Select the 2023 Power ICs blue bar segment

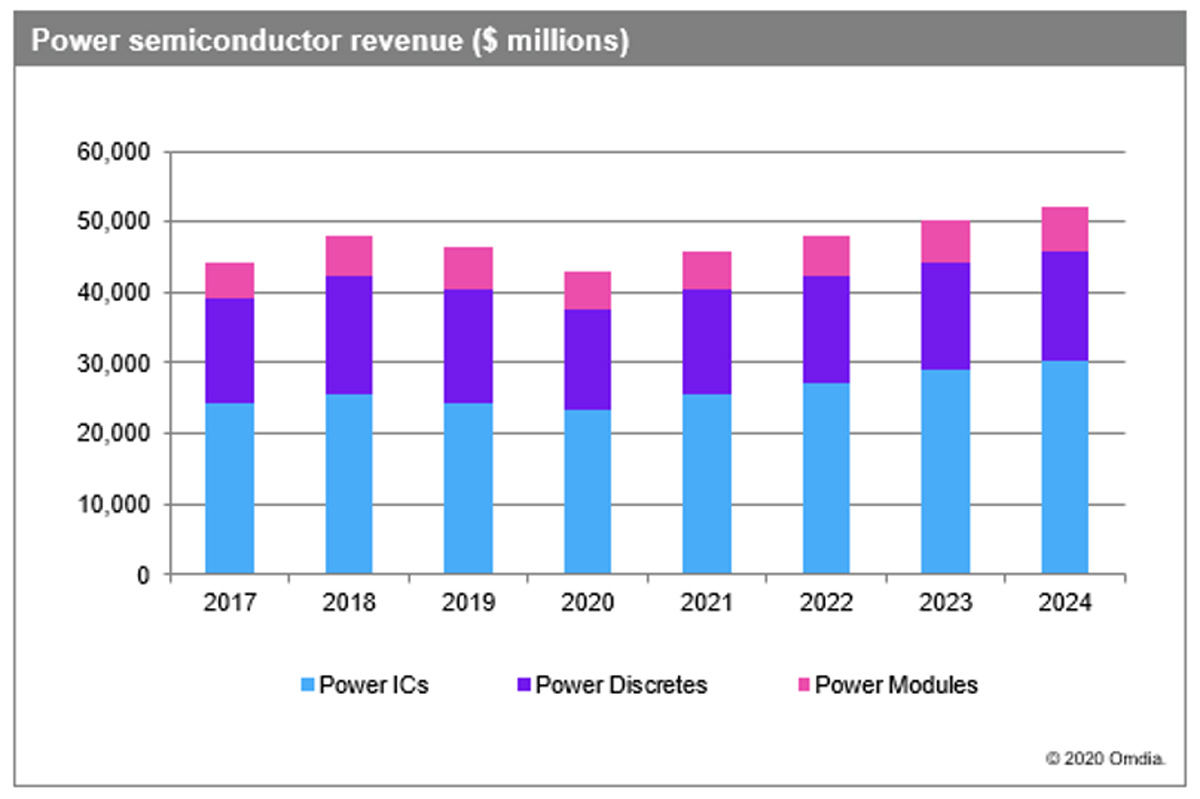(946, 472)
